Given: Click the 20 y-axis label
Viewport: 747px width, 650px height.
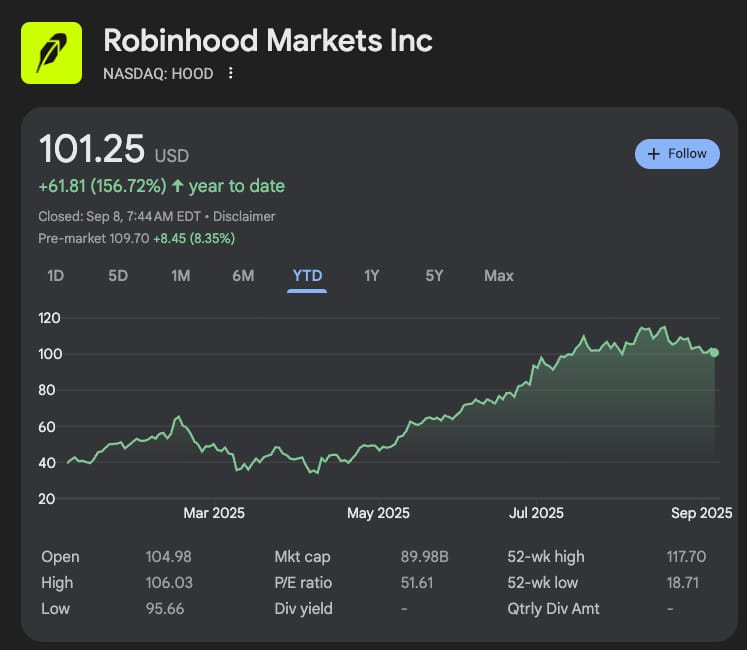Looking at the screenshot, I should [47, 499].
